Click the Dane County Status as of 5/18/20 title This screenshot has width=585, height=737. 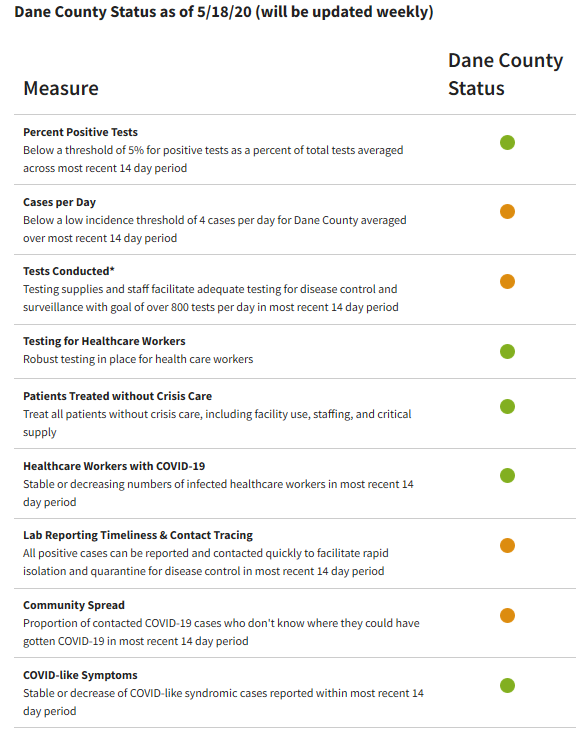pos(224,12)
